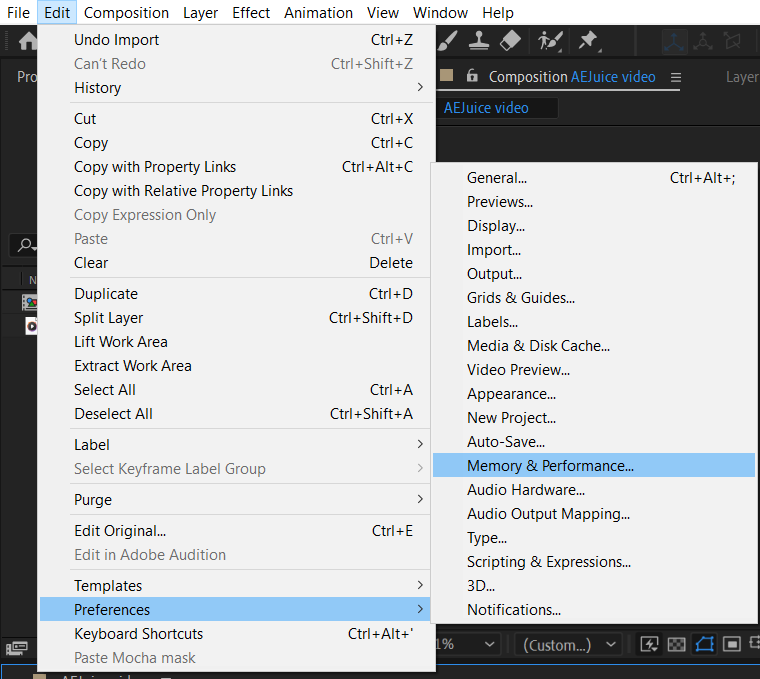Click the Home icon
Viewport: 760px width, 679px height.
click(28, 42)
